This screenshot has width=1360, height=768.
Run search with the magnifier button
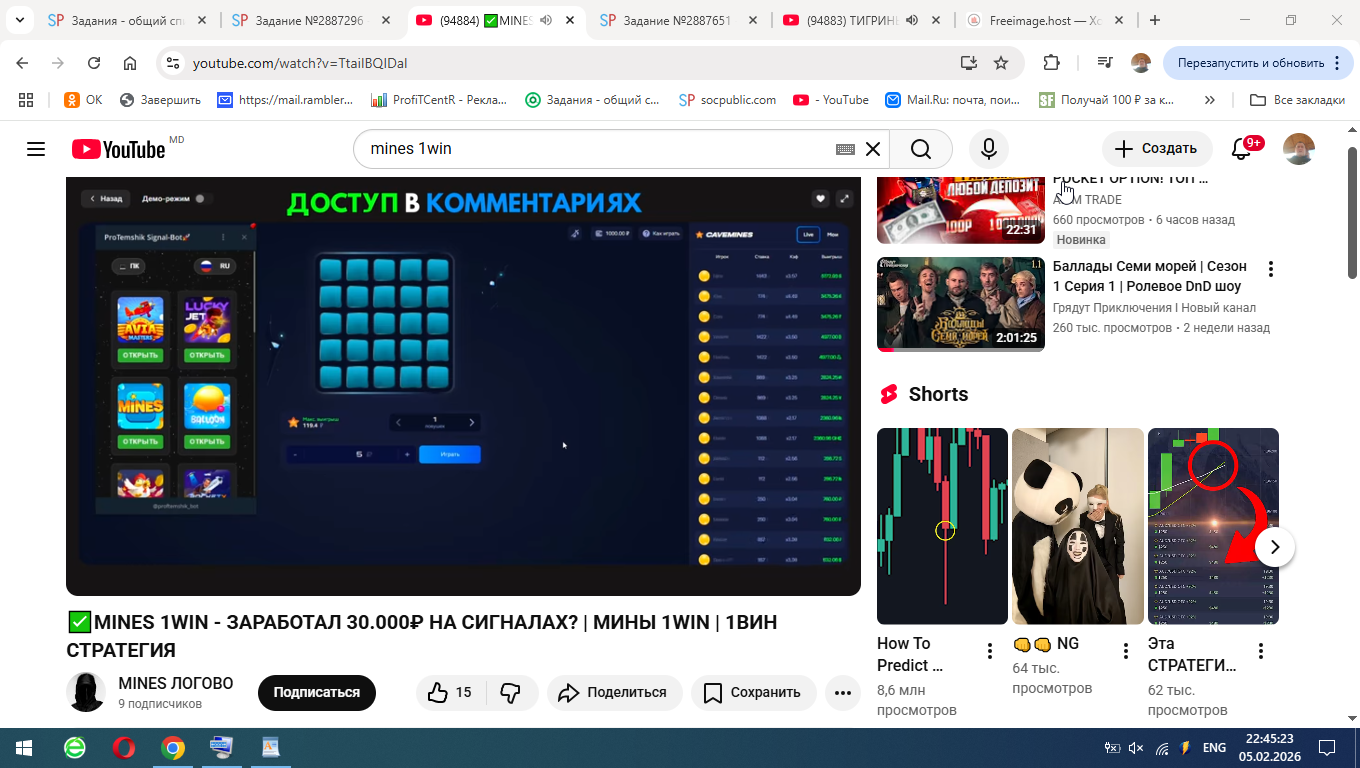click(x=921, y=149)
